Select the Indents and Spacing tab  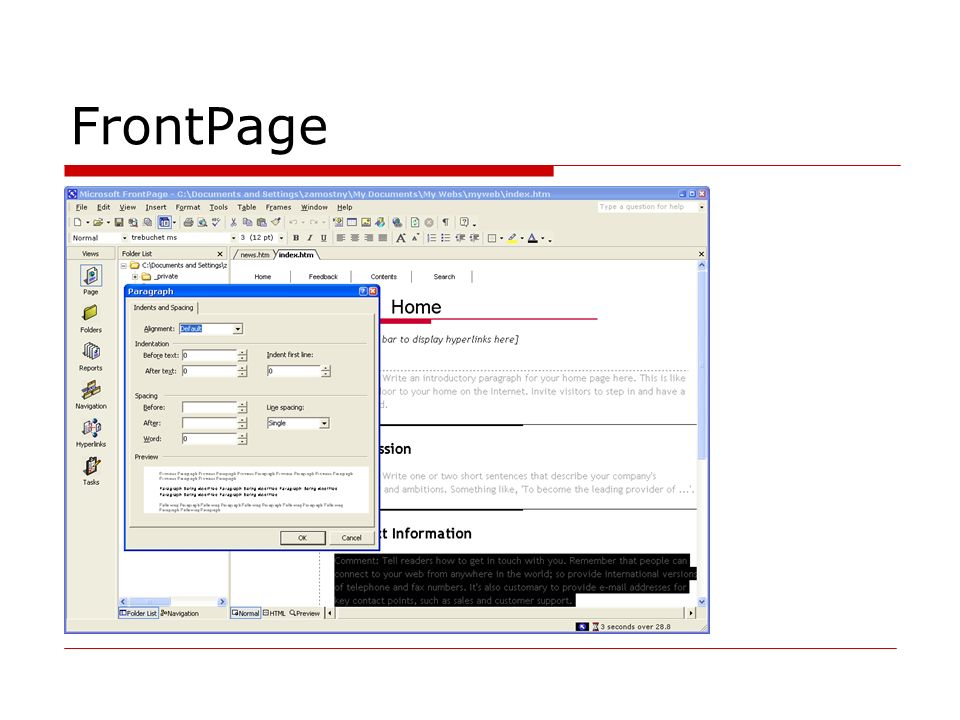[163, 307]
